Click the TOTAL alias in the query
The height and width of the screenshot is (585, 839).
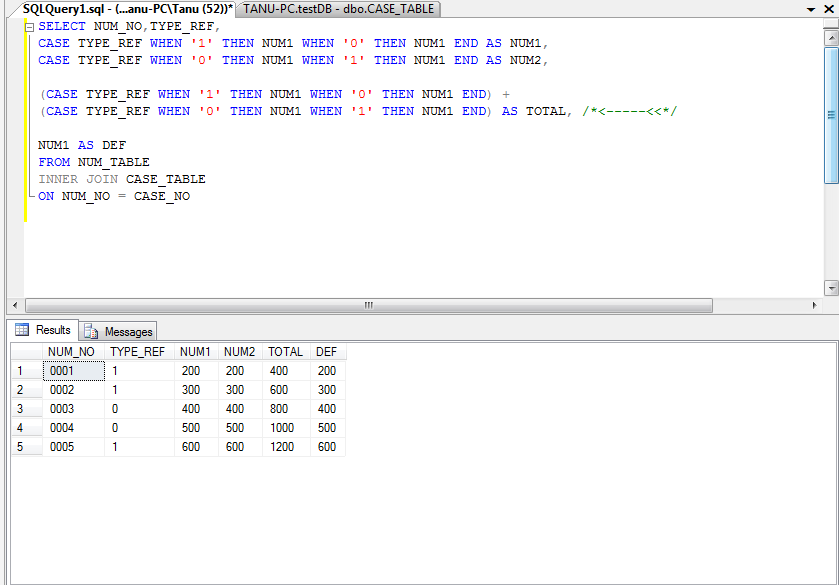(x=545, y=111)
